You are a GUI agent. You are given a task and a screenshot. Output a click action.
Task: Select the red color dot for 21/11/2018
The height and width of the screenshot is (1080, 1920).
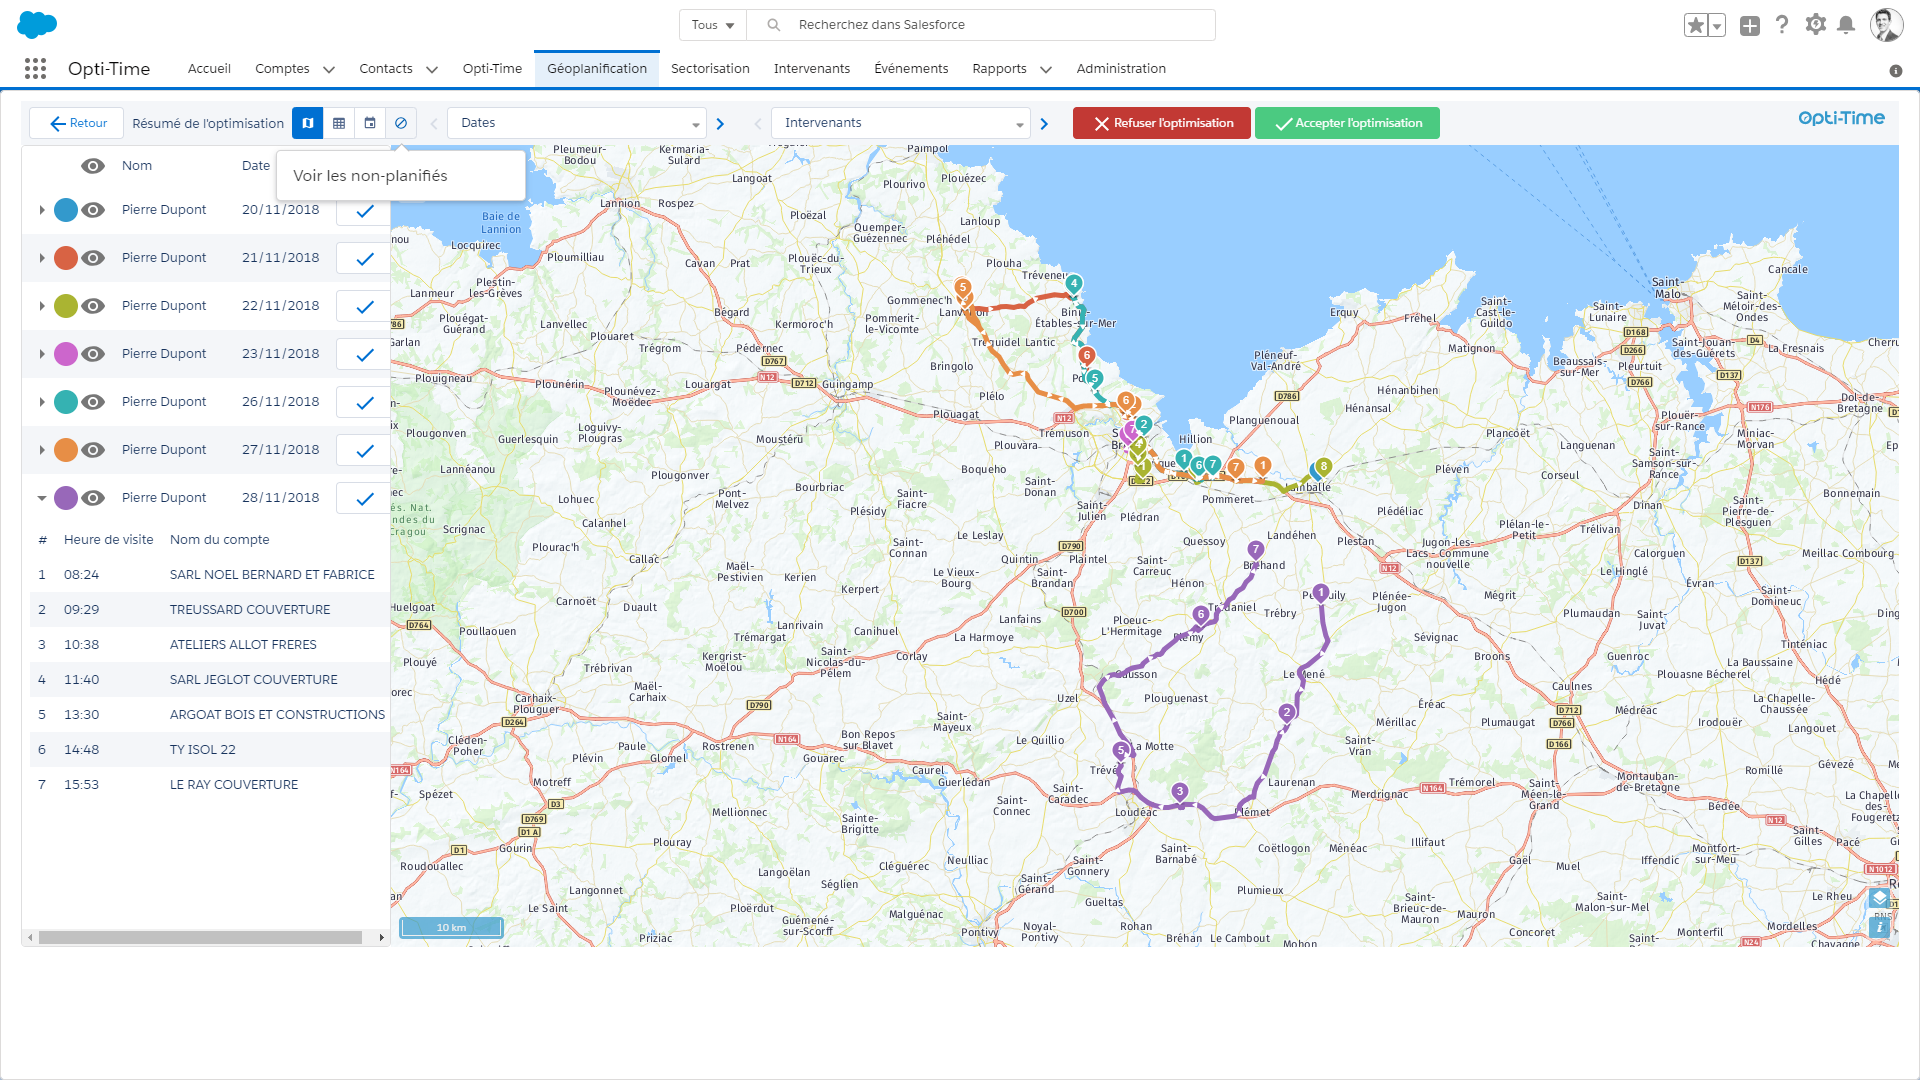click(66, 258)
